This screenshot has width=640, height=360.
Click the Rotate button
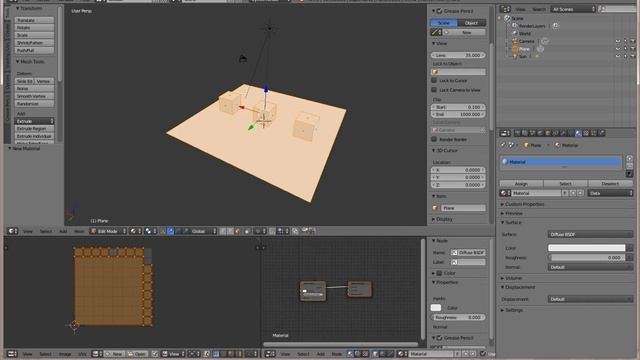[x=34, y=28]
